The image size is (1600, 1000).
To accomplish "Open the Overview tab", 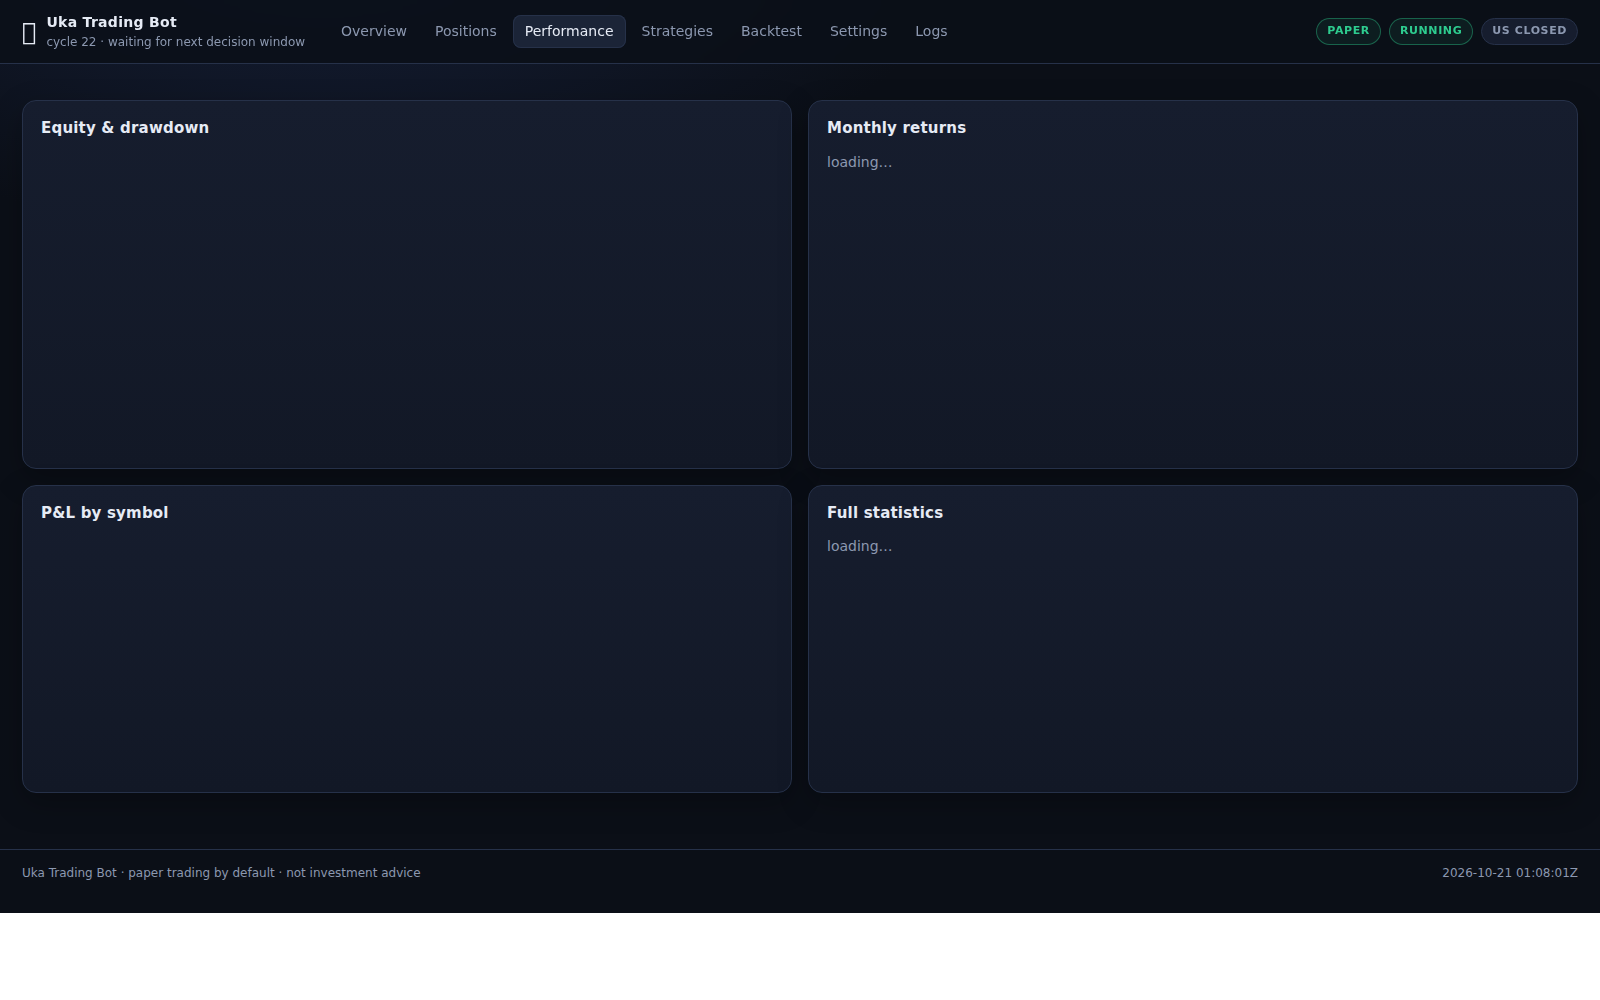I will (x=374, y=31).
